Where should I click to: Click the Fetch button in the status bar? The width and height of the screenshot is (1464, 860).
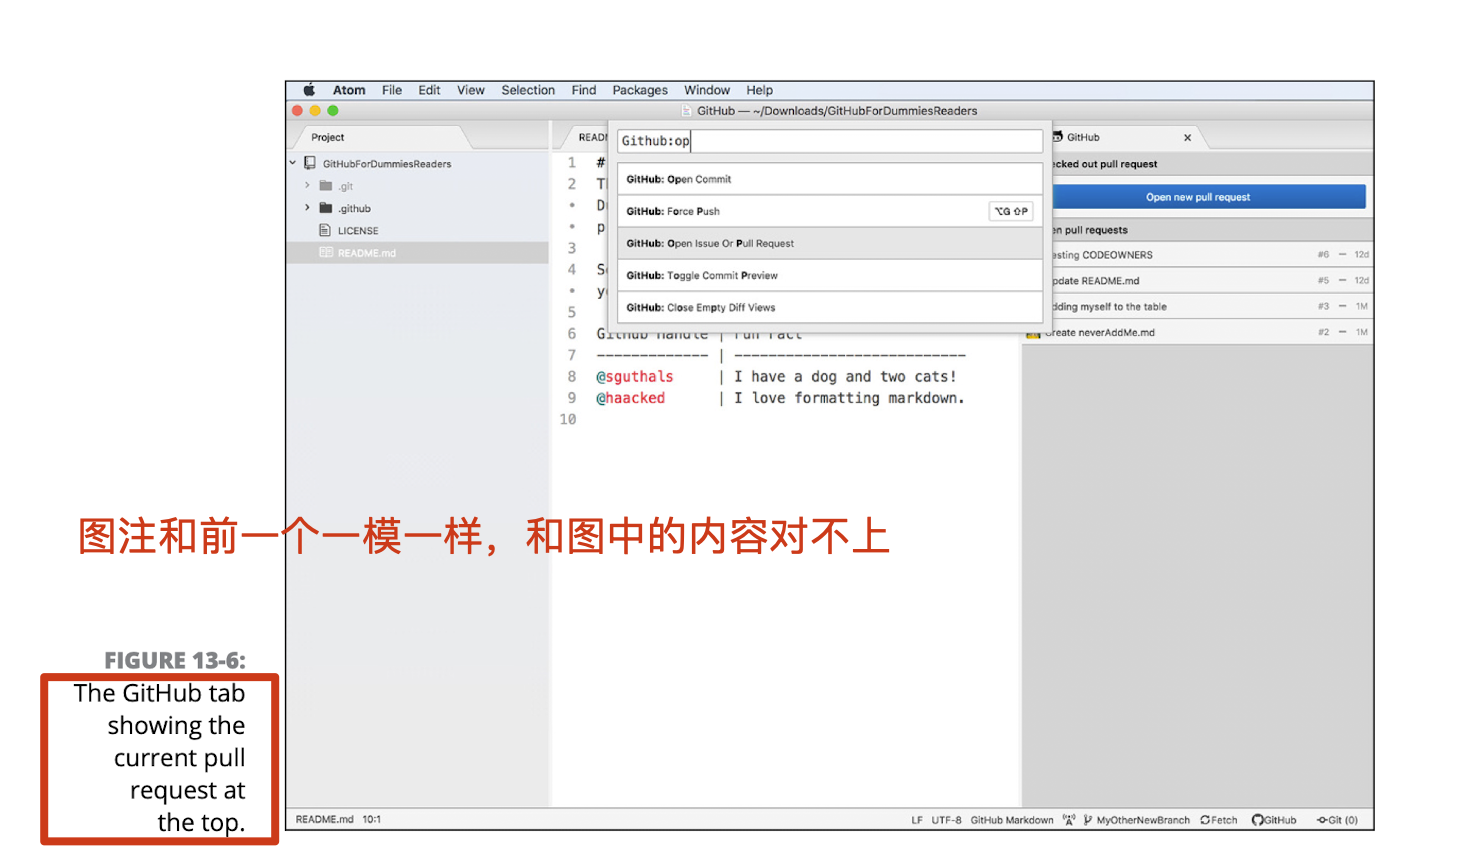1219,820
